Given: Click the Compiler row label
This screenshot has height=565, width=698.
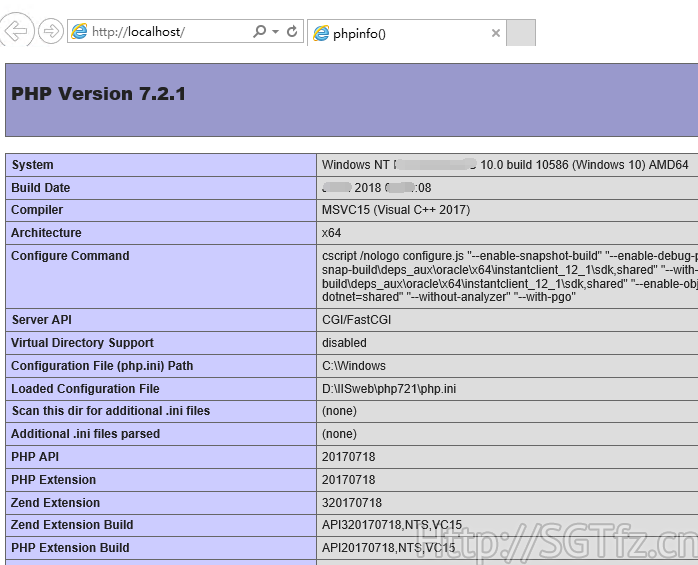Looking at the screenshot, I should click(x=37, y=210).
